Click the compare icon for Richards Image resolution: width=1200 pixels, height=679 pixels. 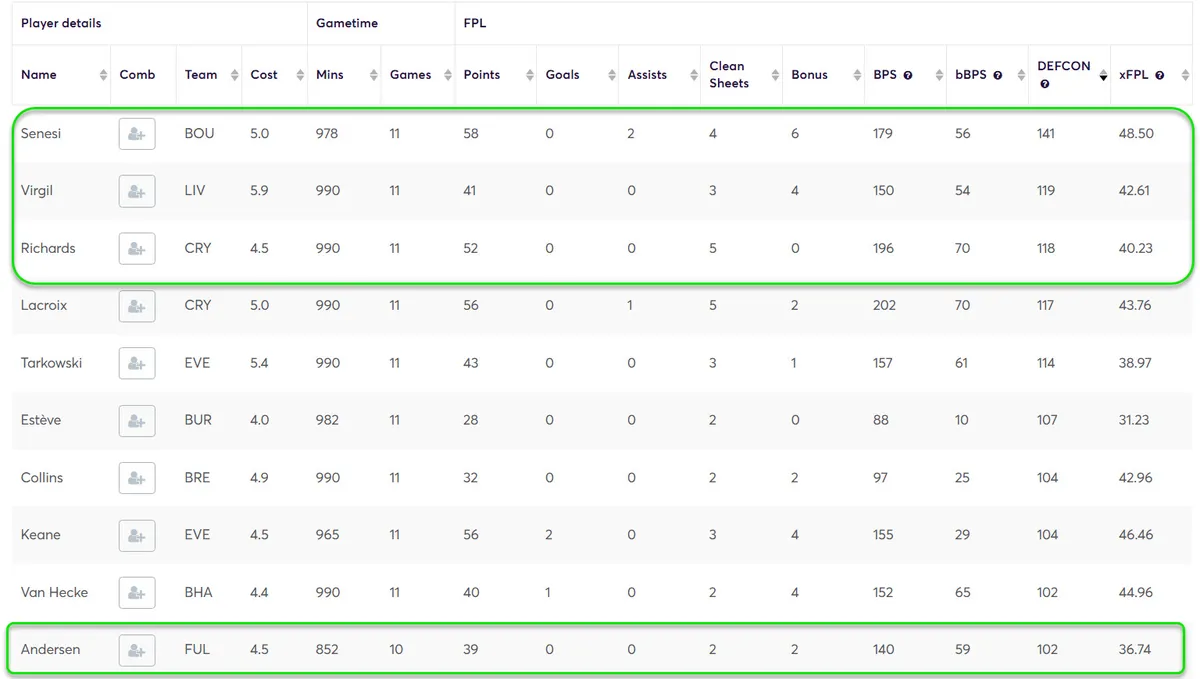click(137, 249)
